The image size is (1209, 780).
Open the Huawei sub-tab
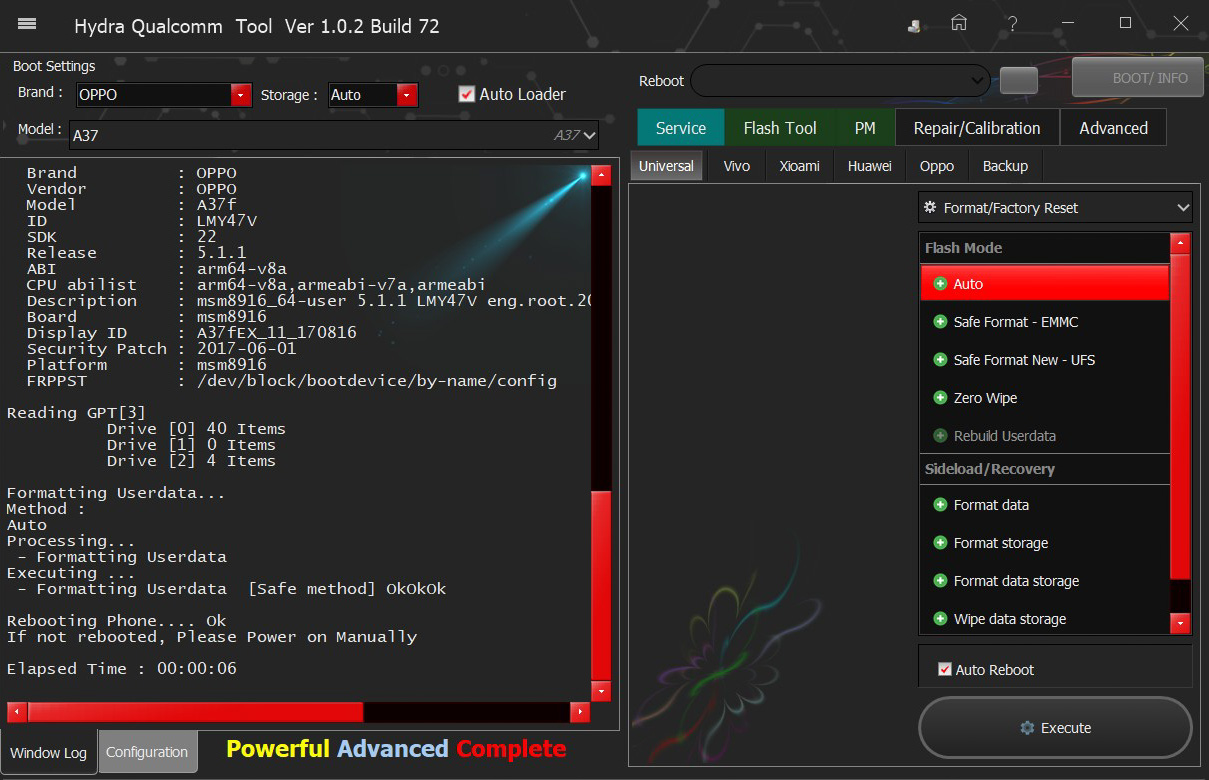(x=870, y=166)
